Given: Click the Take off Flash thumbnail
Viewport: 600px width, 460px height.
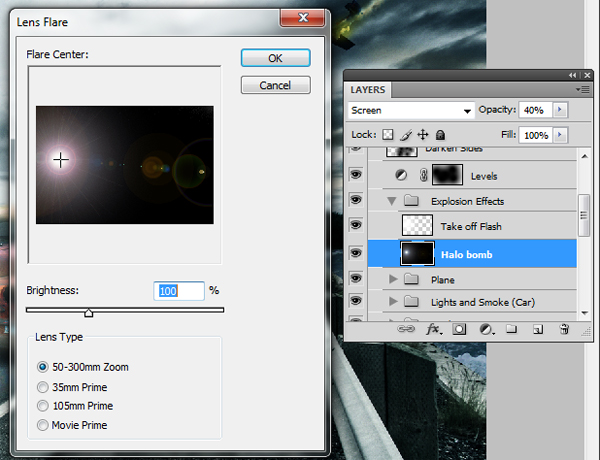Looking at the screenshot, I should click(x=417, y=225).
